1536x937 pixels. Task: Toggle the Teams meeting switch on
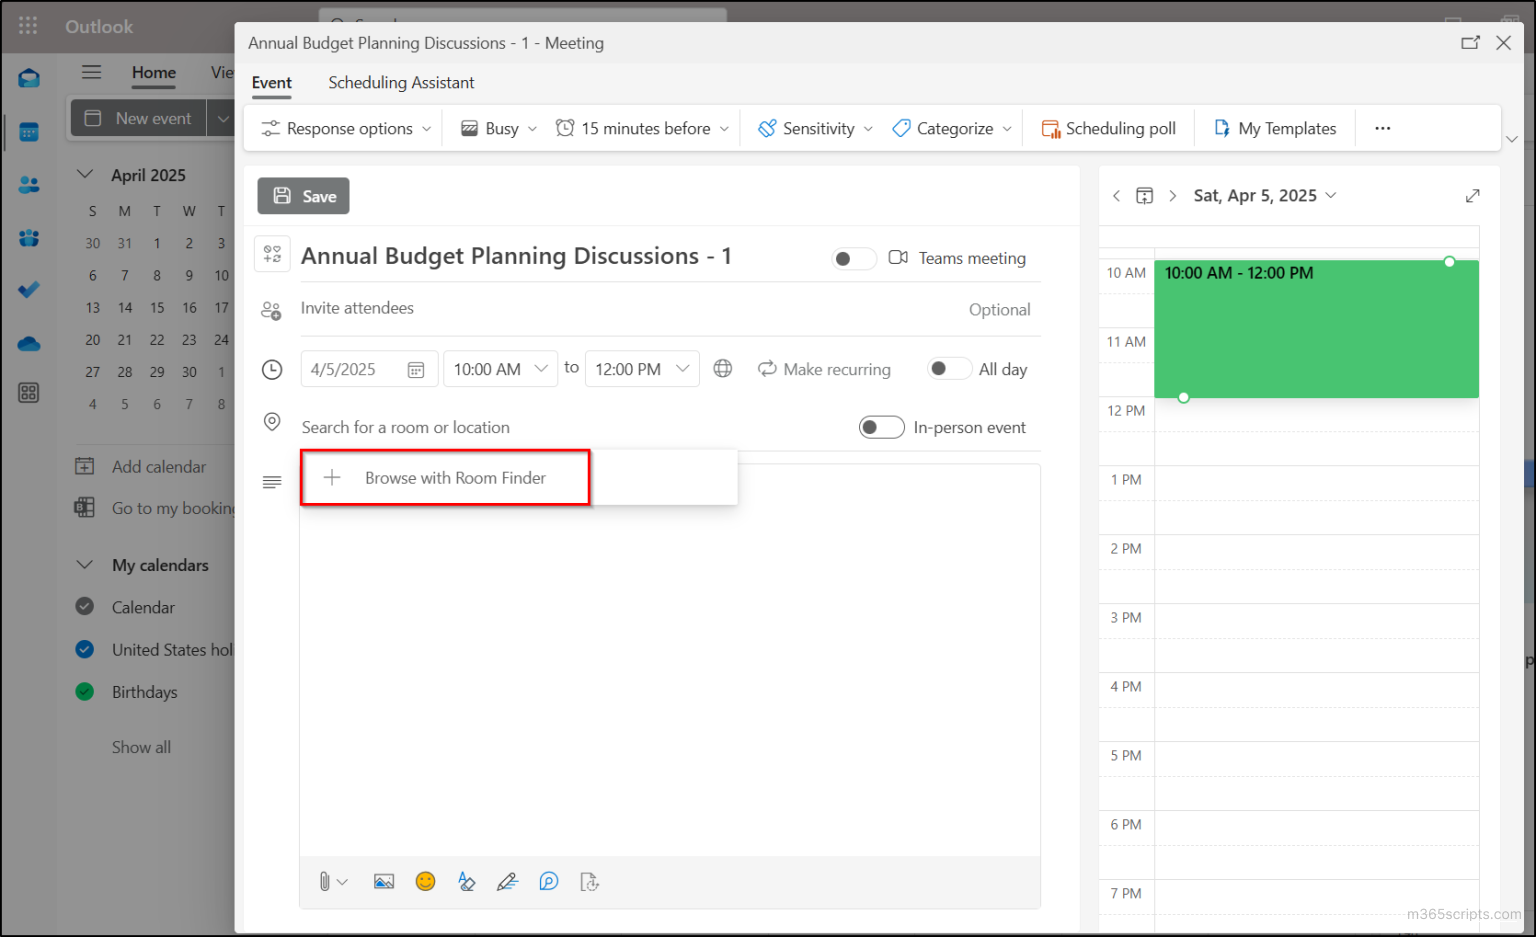(x=853, y=258)
